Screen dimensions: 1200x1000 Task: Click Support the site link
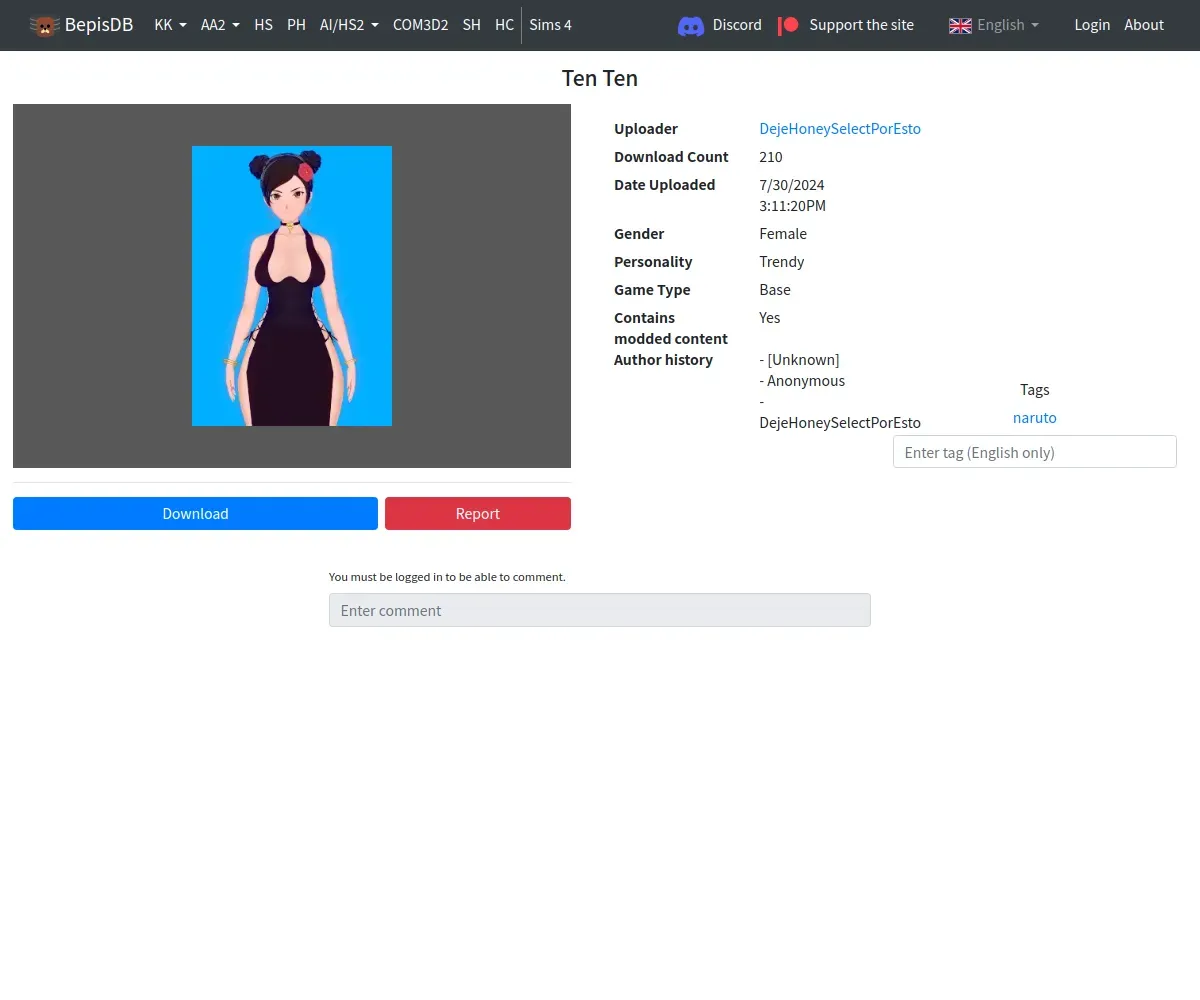point(861,25)
